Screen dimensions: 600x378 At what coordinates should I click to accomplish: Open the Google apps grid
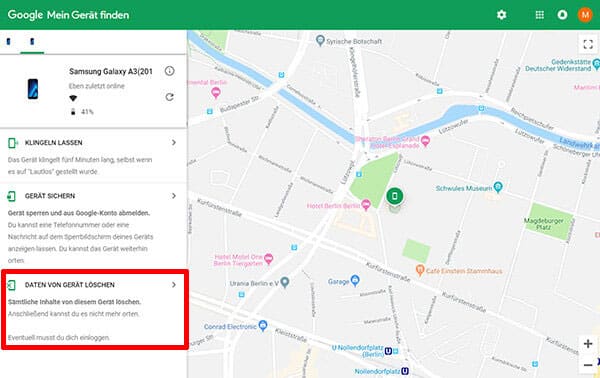click(540, 15)
